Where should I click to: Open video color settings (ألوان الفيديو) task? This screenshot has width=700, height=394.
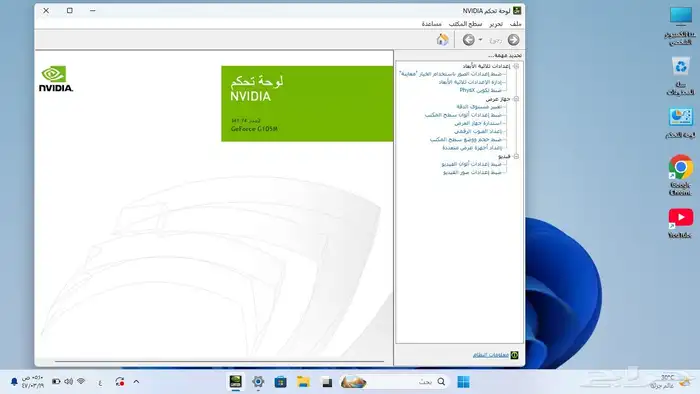pyautogui.click(x=472, y=164)
